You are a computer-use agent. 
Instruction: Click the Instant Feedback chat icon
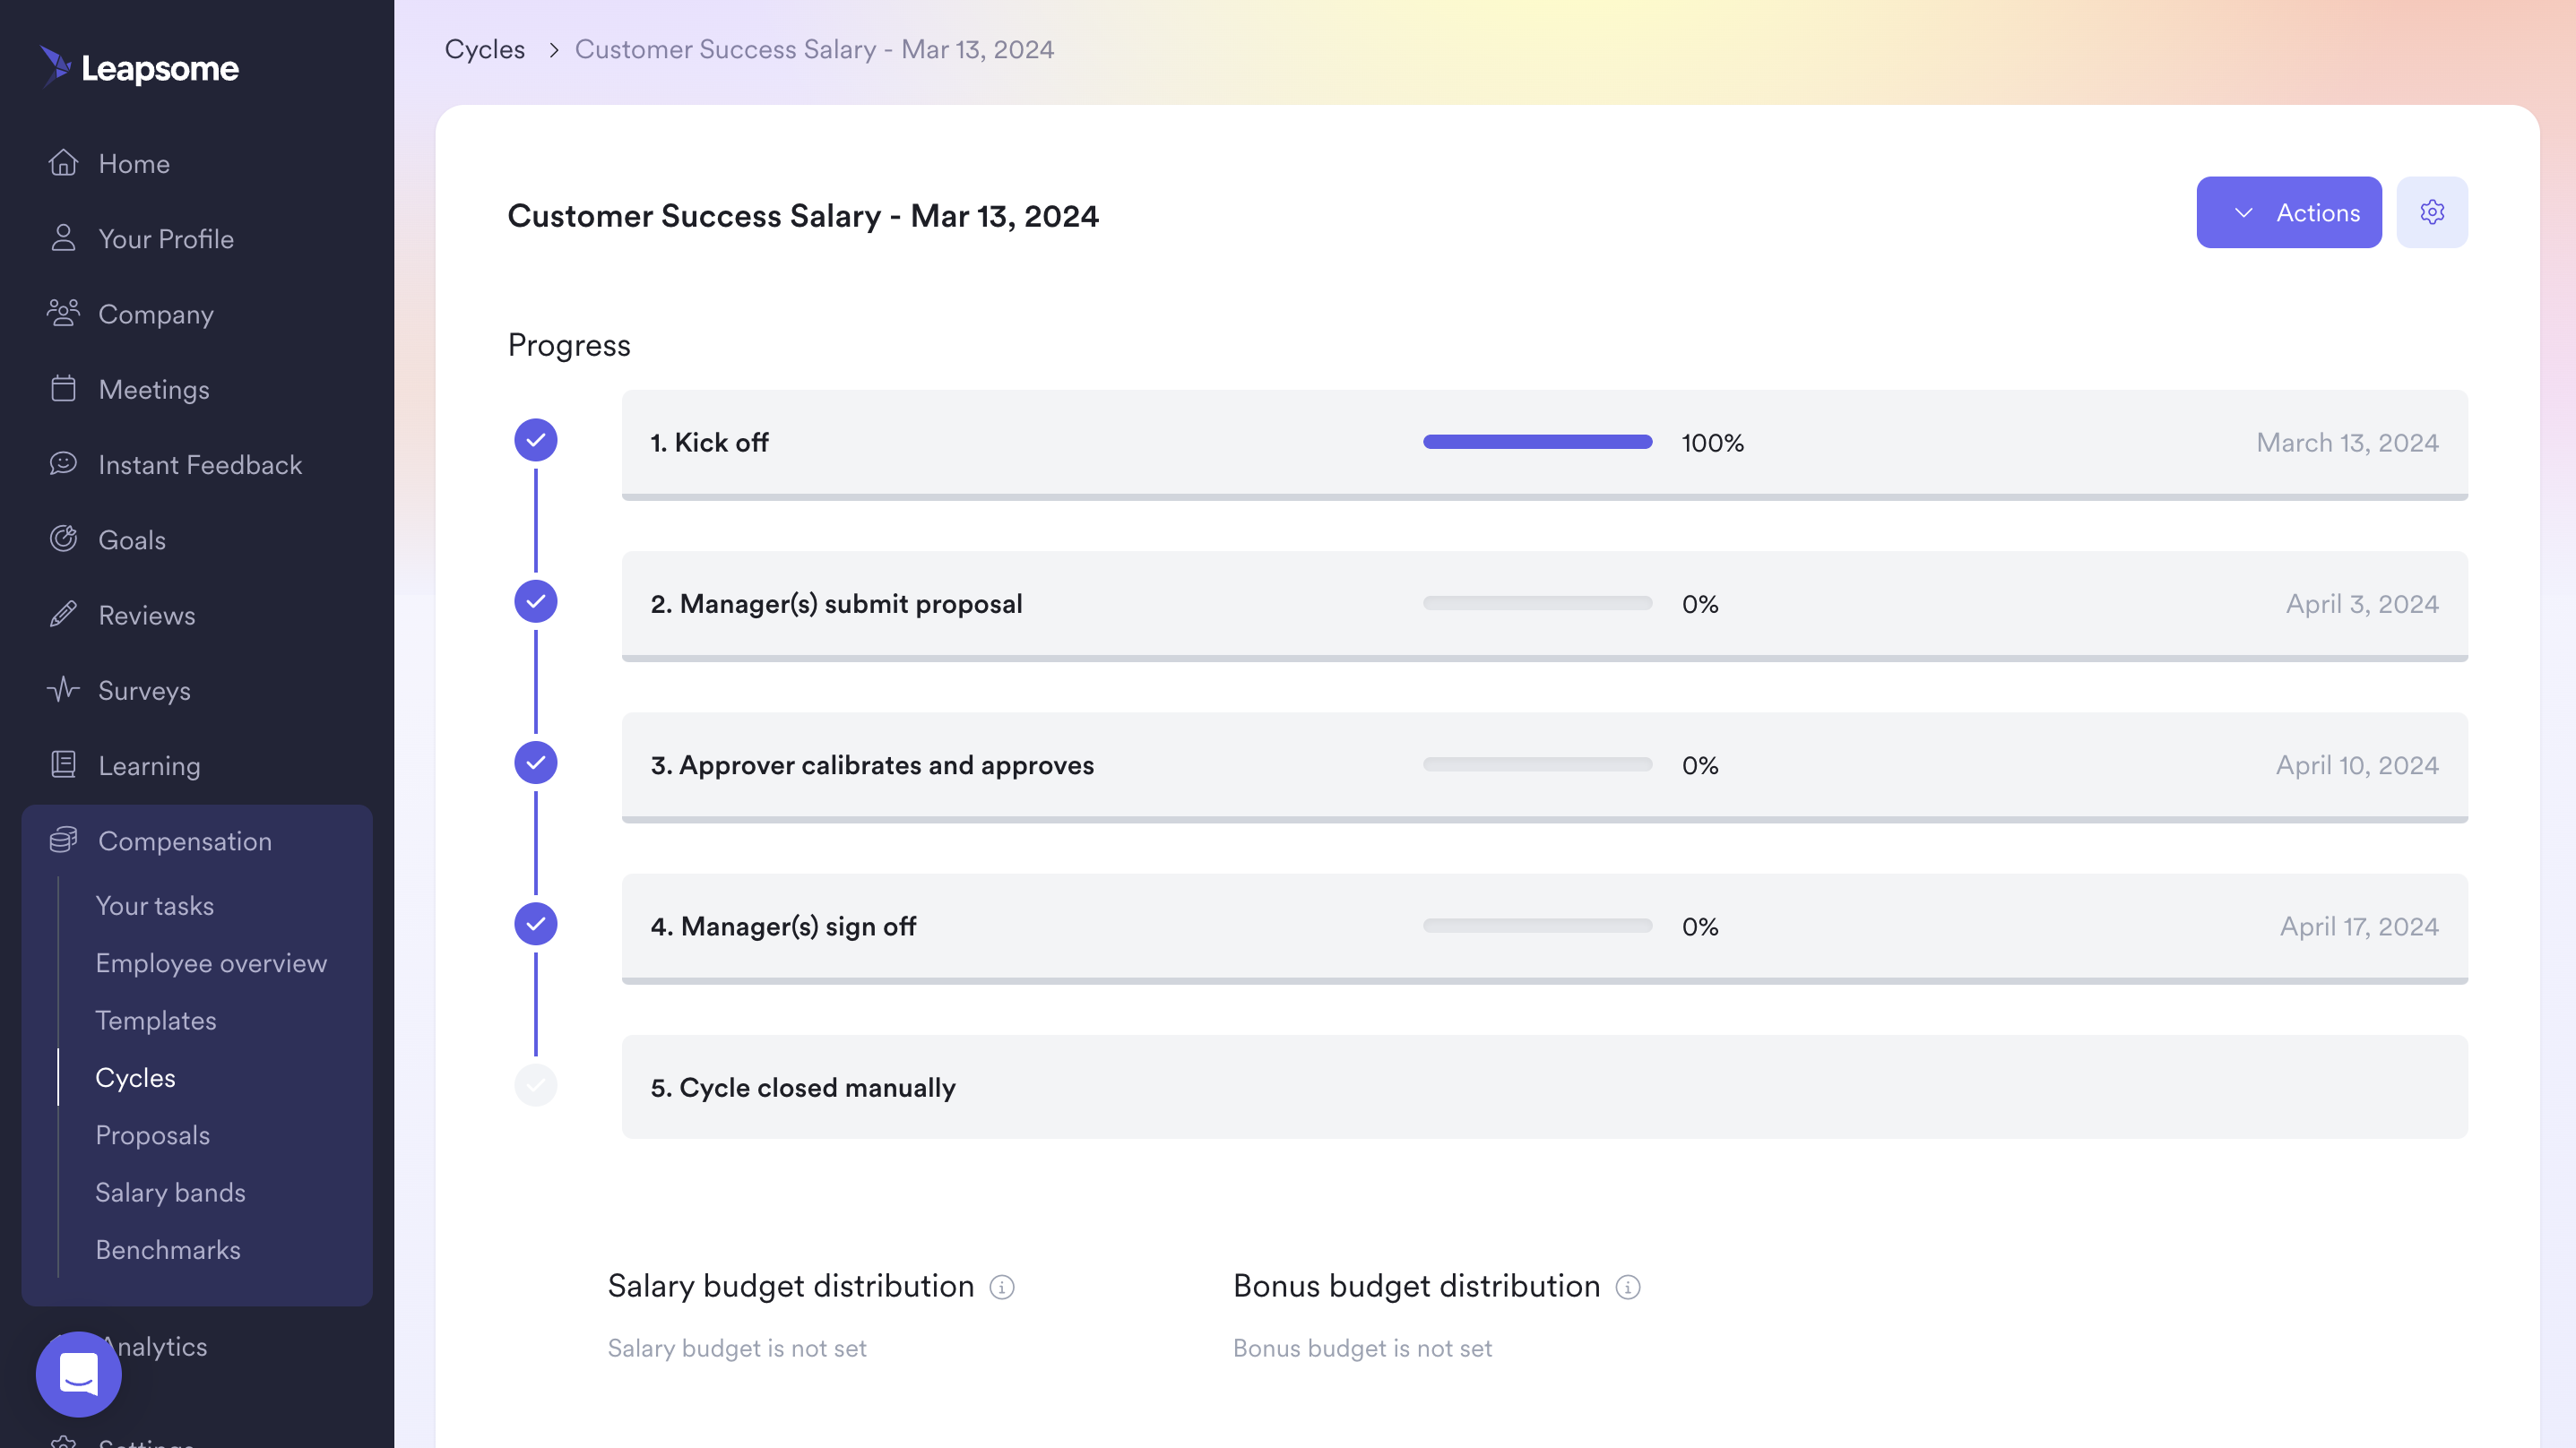point(63,463)
